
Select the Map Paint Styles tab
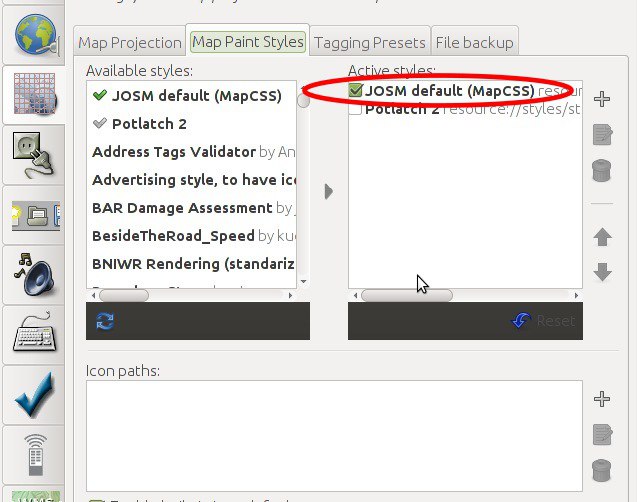[248, 42]
